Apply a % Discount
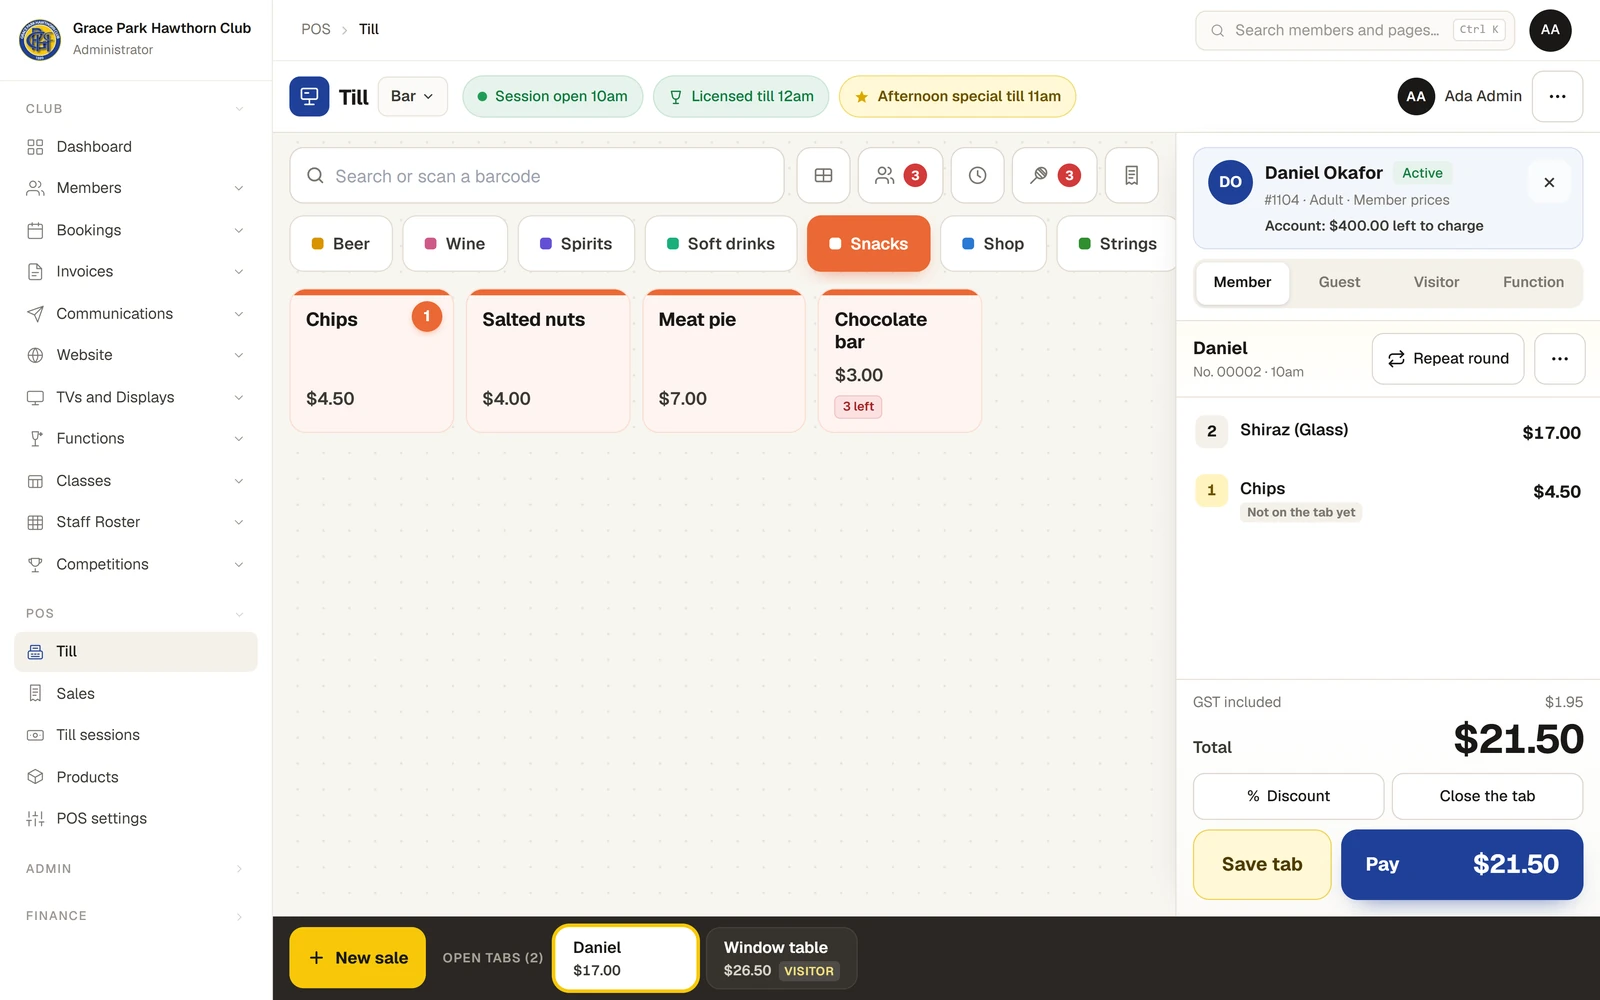The height and width of the screenshot is (1000, 1600). click(x=1288, y=797)
